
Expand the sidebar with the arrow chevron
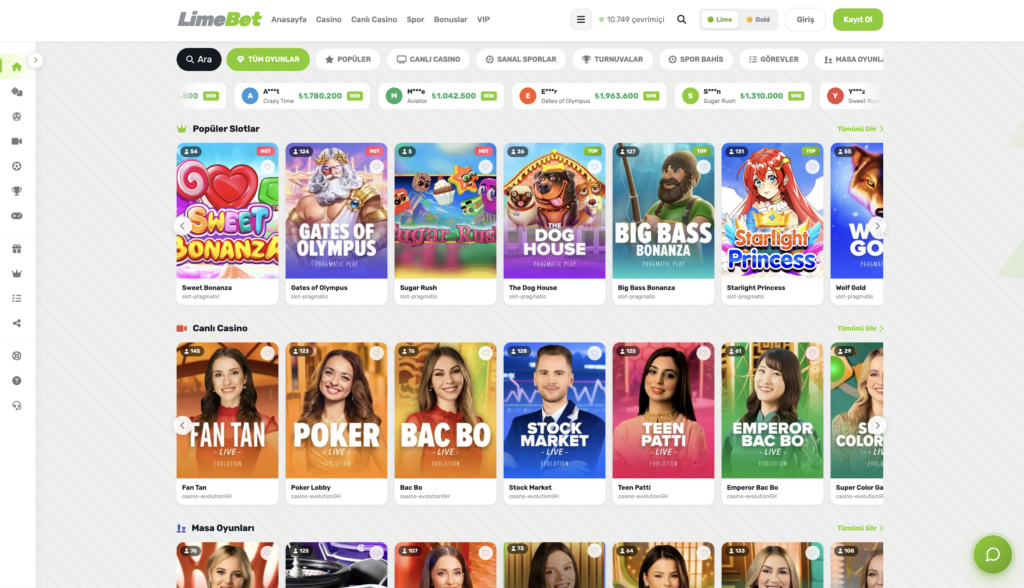point(35,60)
